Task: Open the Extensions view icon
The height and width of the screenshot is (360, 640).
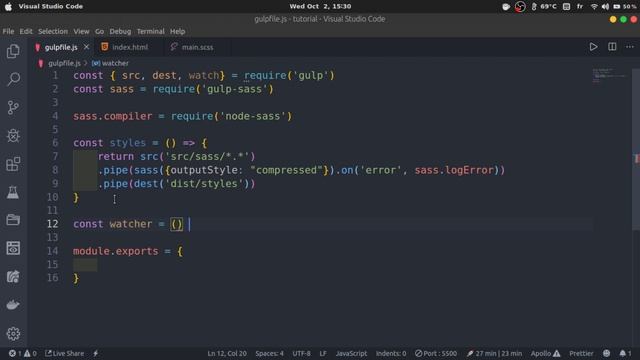Action: (x=13, y=164)
